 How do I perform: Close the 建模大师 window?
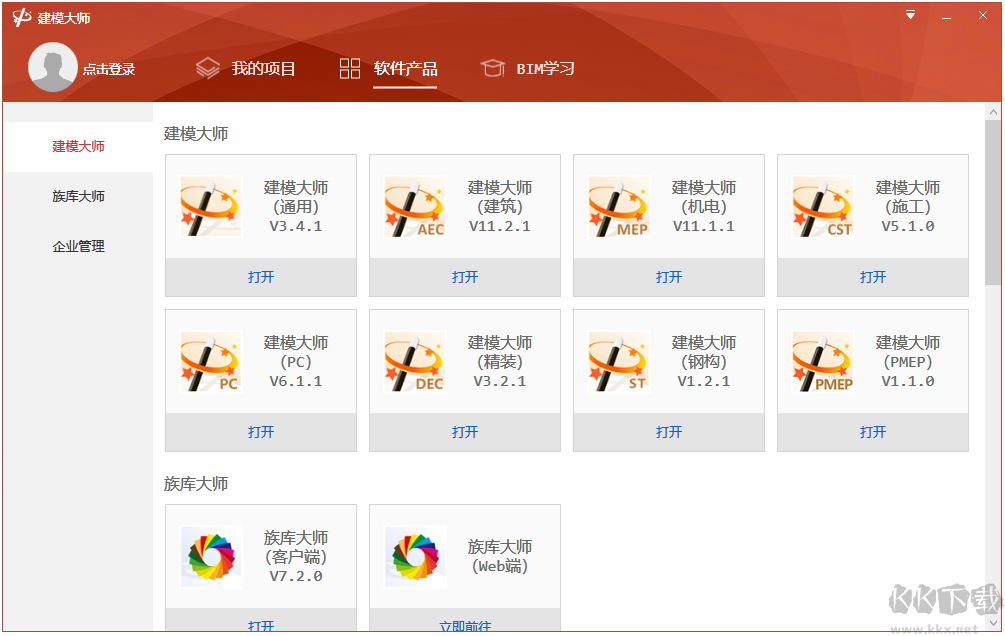pos(983,15)
